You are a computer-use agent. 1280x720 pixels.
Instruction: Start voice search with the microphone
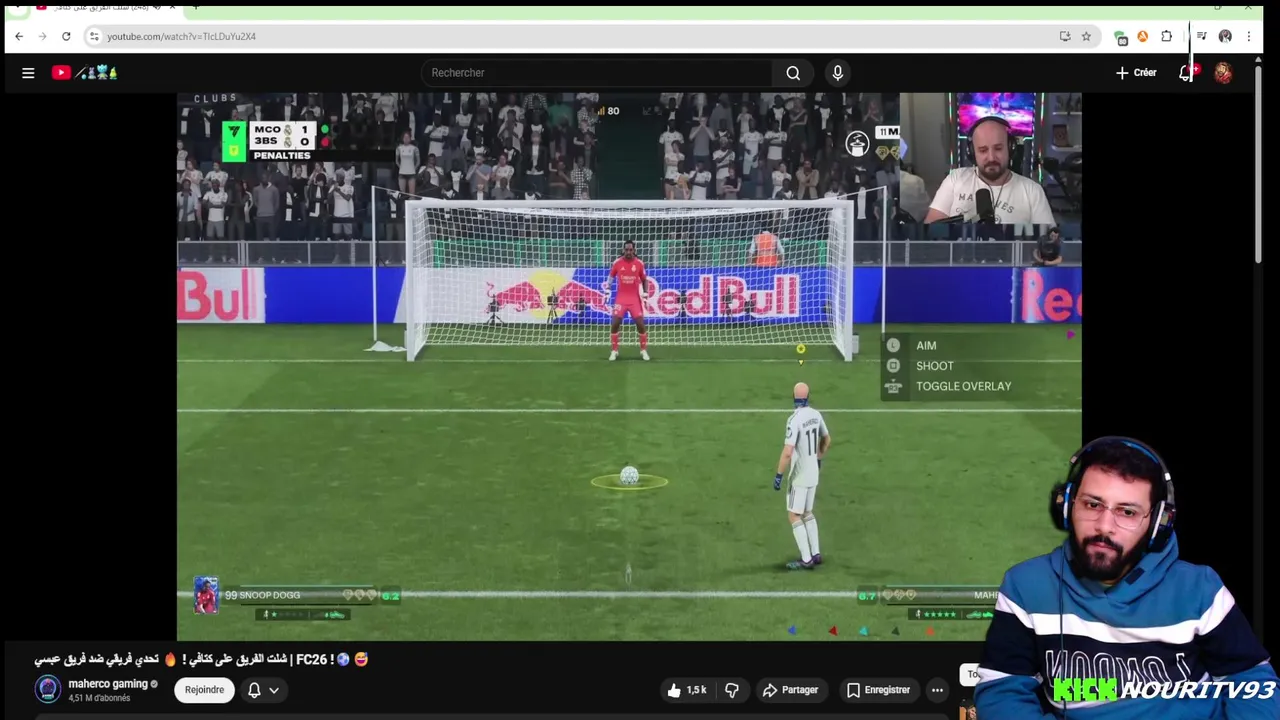838,73
